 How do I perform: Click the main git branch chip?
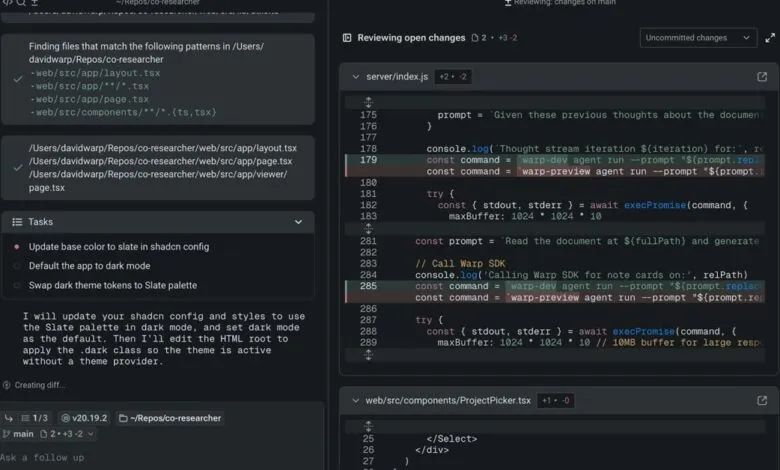point(18,434)
